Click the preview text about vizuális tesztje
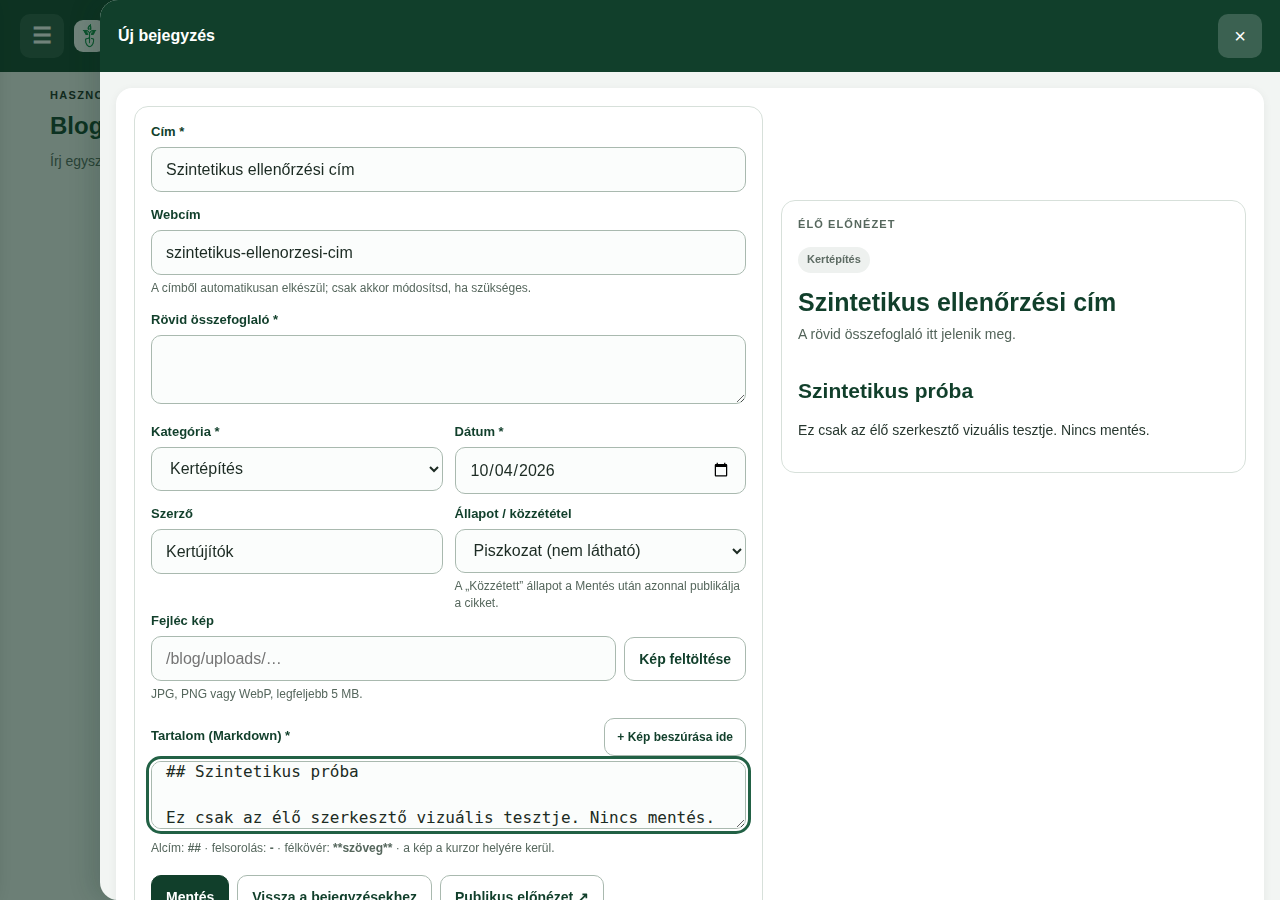 click(974, 430)
